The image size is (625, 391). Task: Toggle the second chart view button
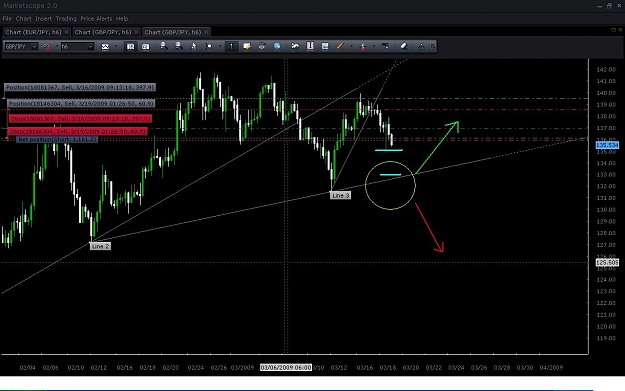coord(145,47)
